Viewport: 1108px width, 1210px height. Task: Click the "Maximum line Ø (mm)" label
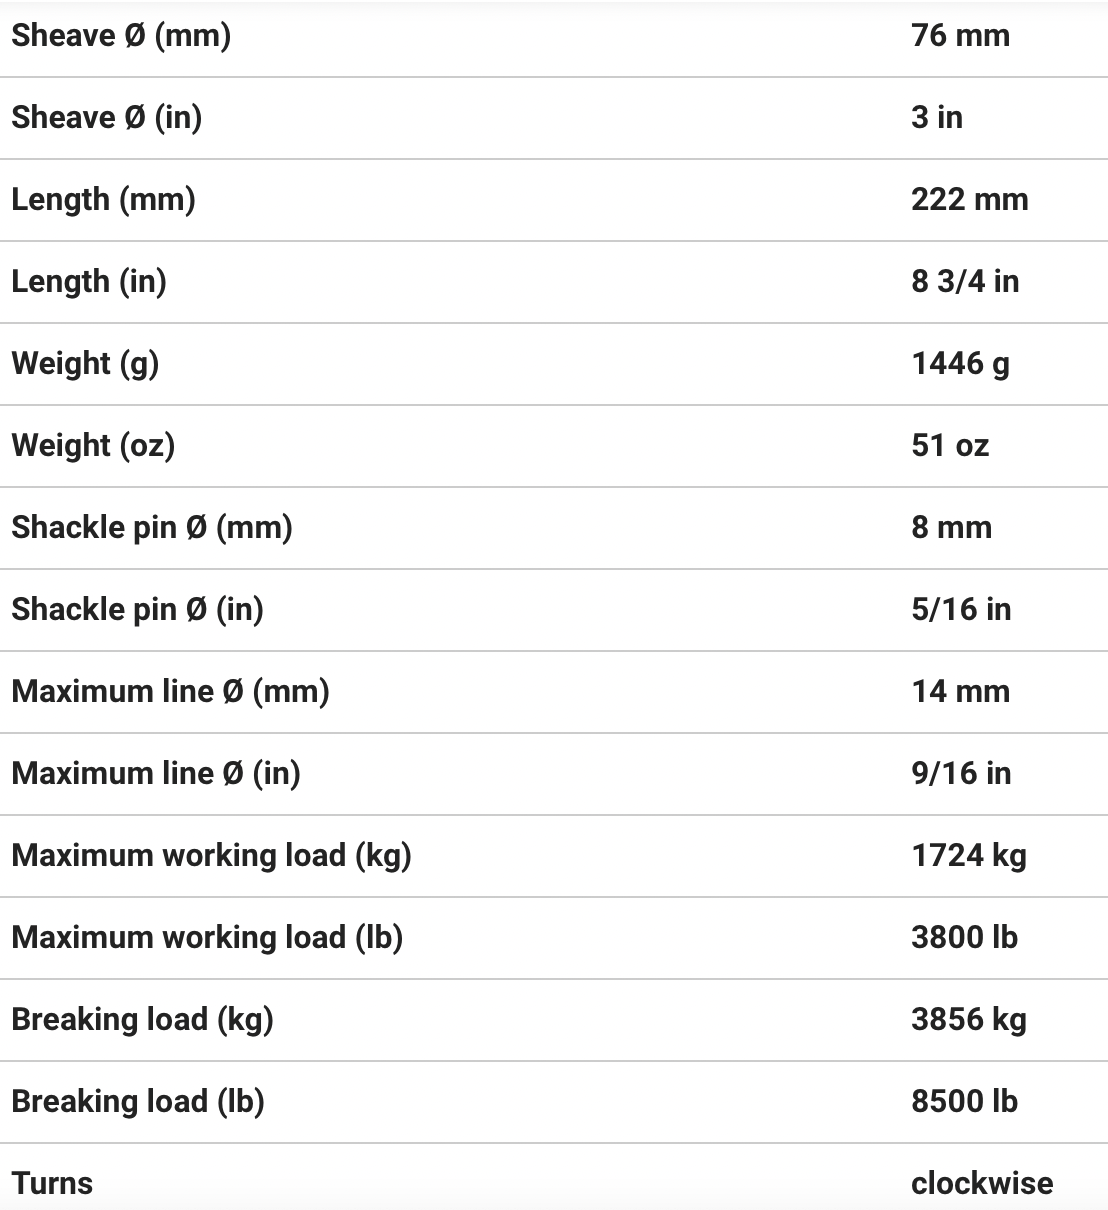point(170,692)
